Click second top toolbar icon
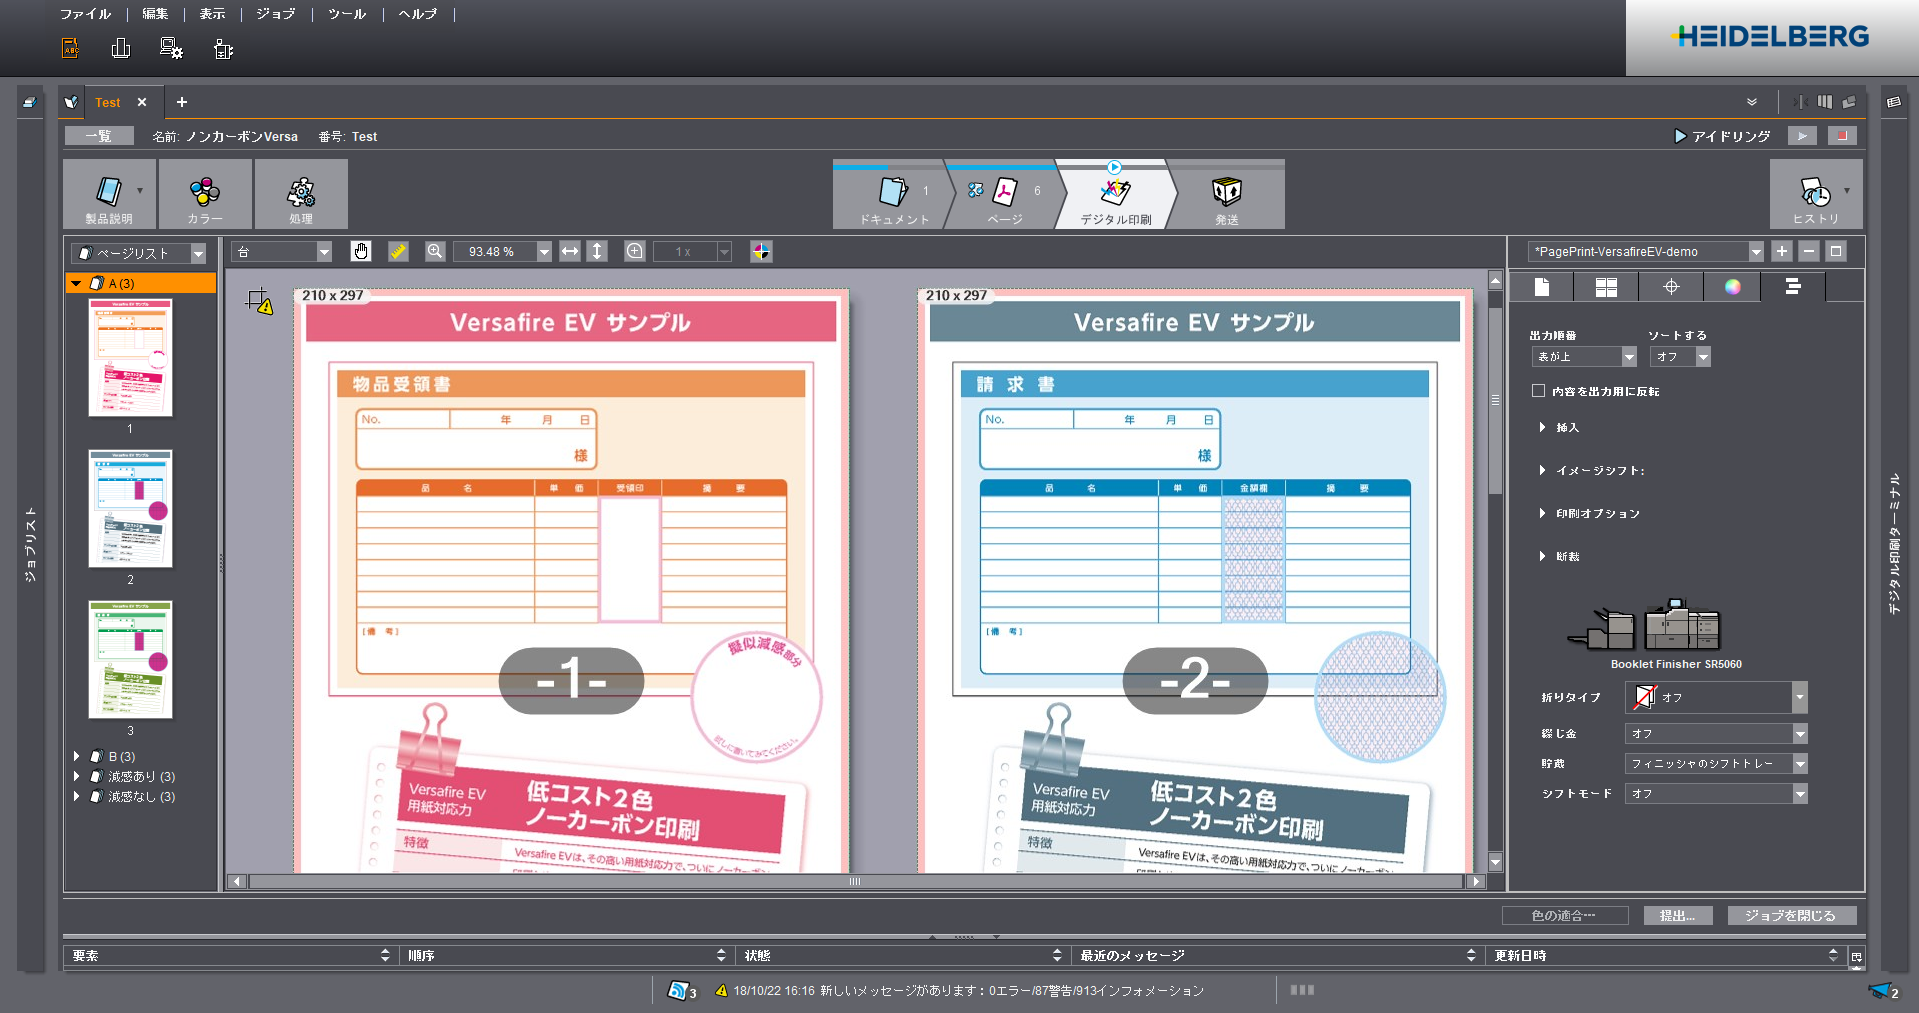The width and height of the screenshot is (1919, 1013). pos(121,48)
